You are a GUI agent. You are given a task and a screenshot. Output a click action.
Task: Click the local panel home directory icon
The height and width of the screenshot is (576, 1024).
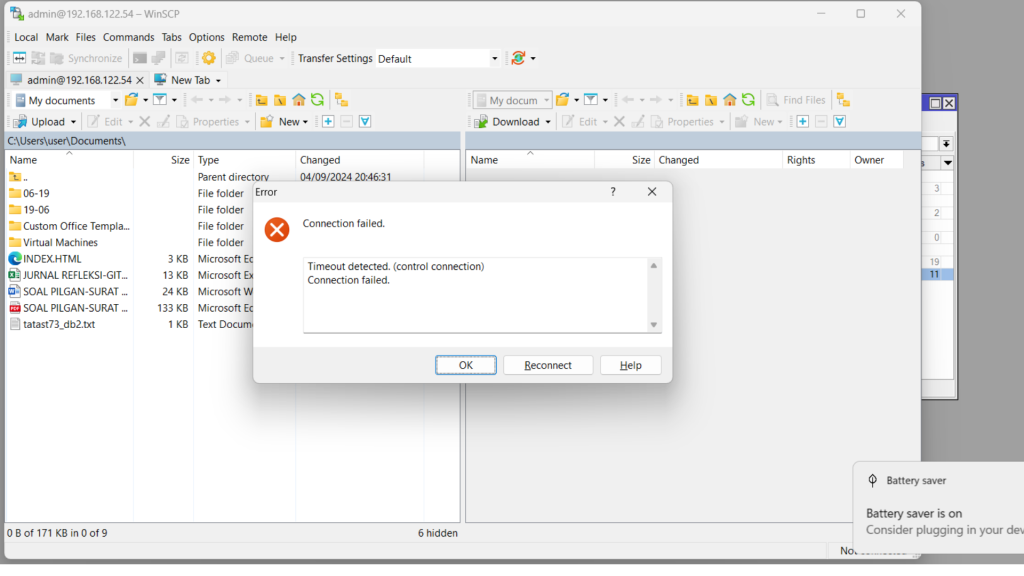pyautogui.click(x=298, y=100)
